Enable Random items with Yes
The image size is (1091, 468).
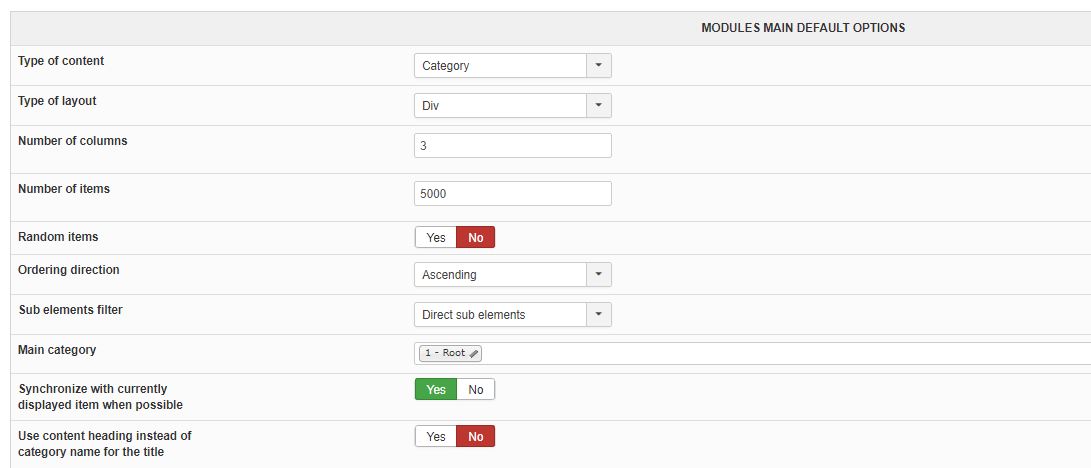[x=436, y=238]
